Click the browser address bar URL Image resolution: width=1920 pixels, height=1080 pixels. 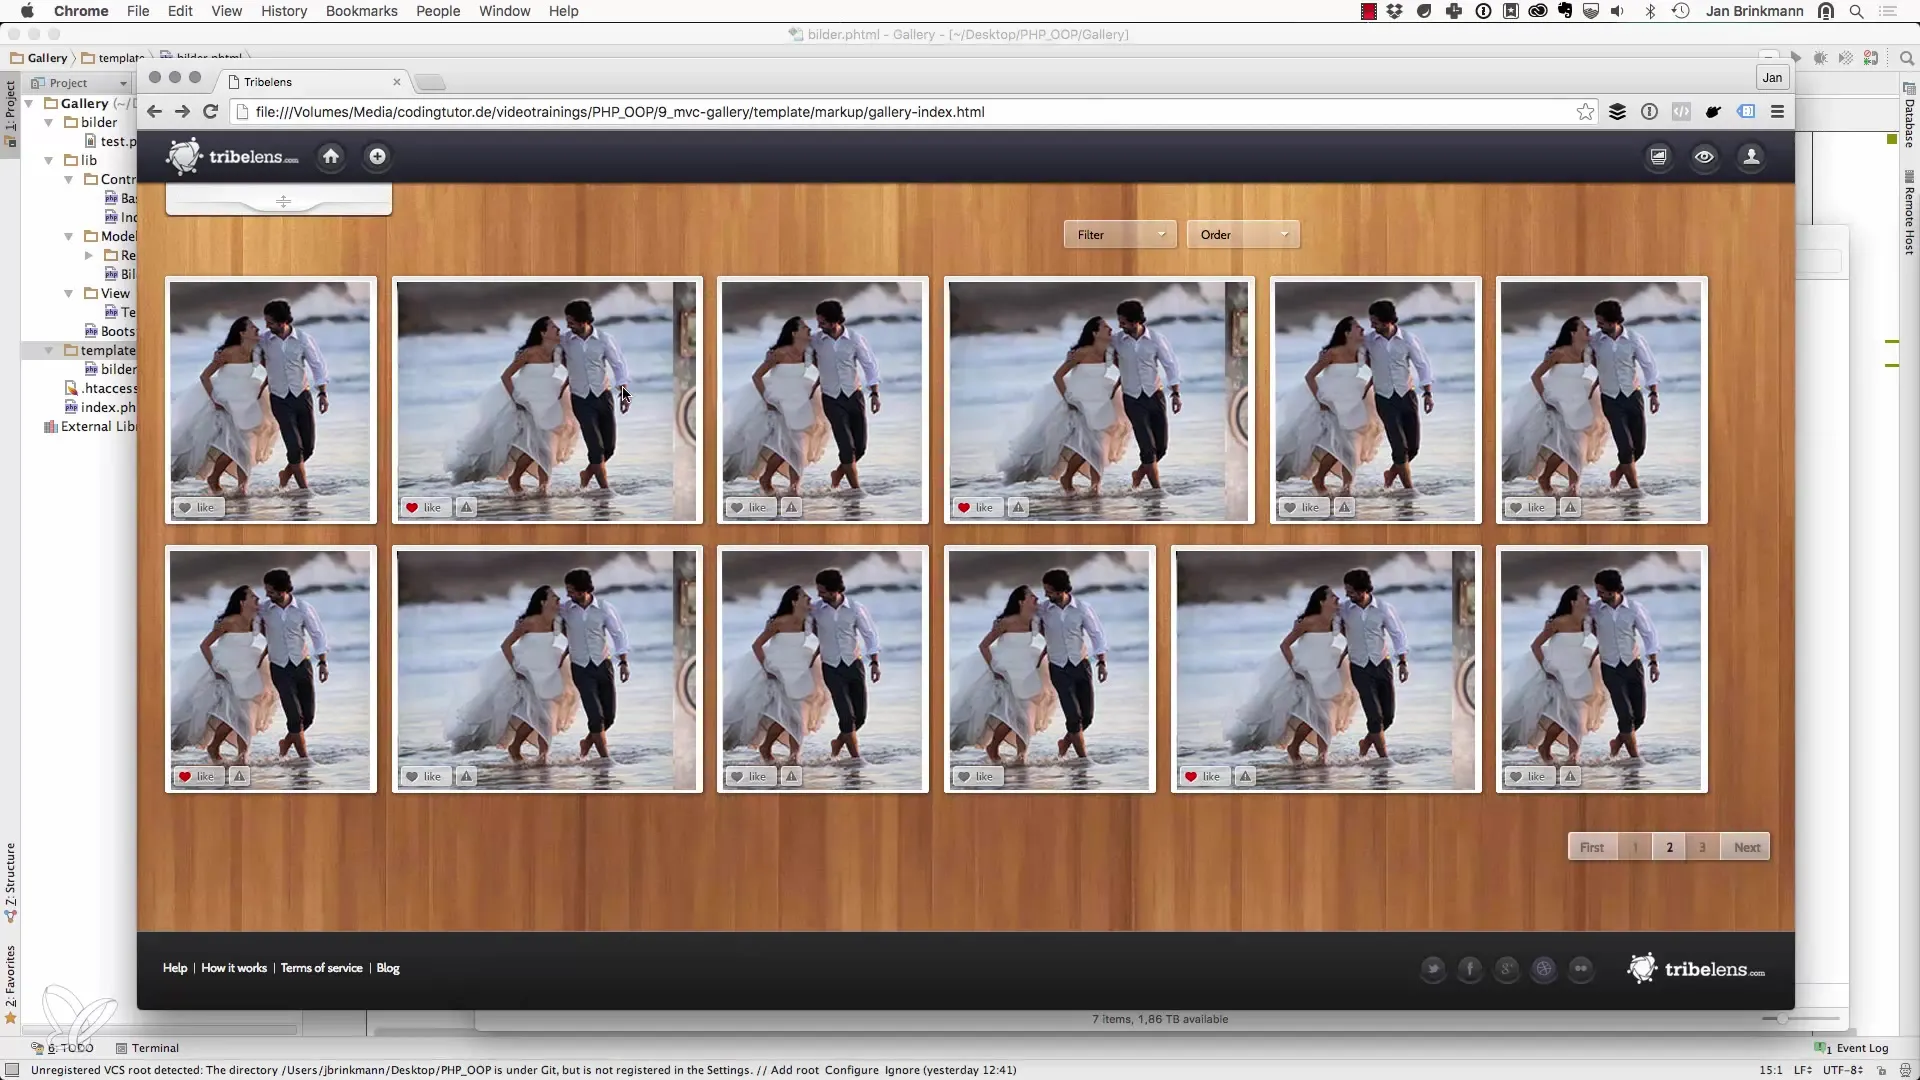[x=620, y=112]
